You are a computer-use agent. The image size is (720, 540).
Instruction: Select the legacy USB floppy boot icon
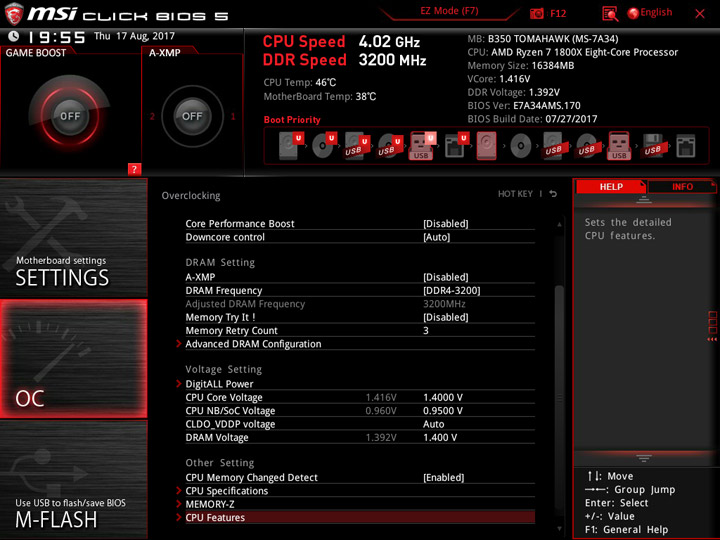click(652, 146)
